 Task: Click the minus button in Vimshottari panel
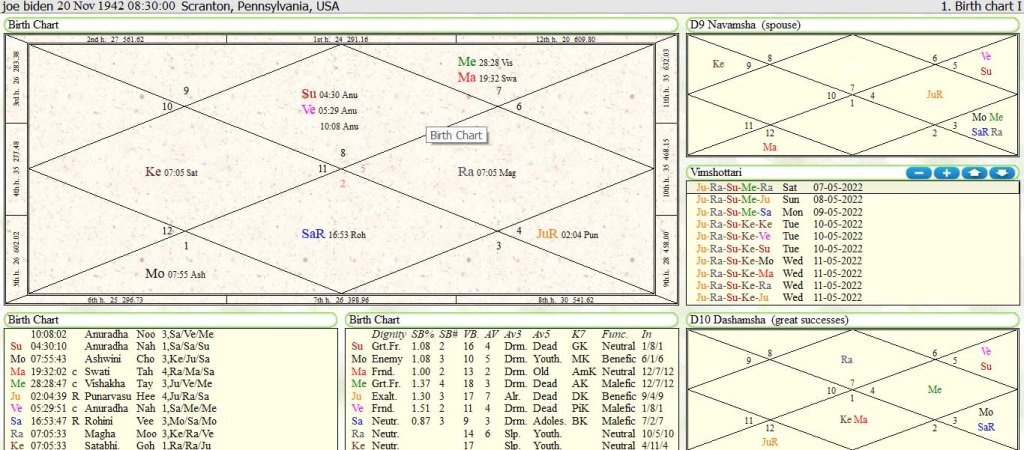pyautogui.click(x=918, y=173)
